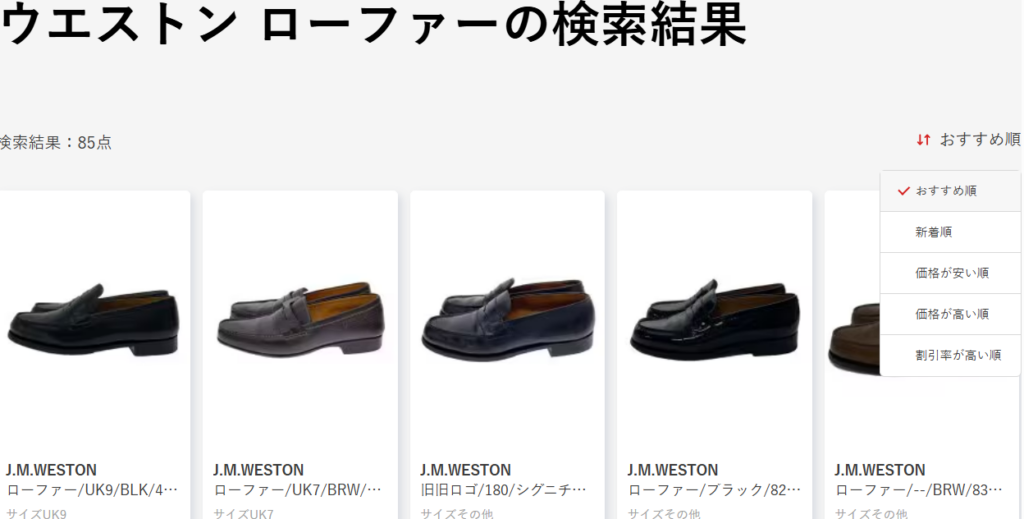
Task: Click J.M.WESTON brand on first card
Action: pos(52,470)
